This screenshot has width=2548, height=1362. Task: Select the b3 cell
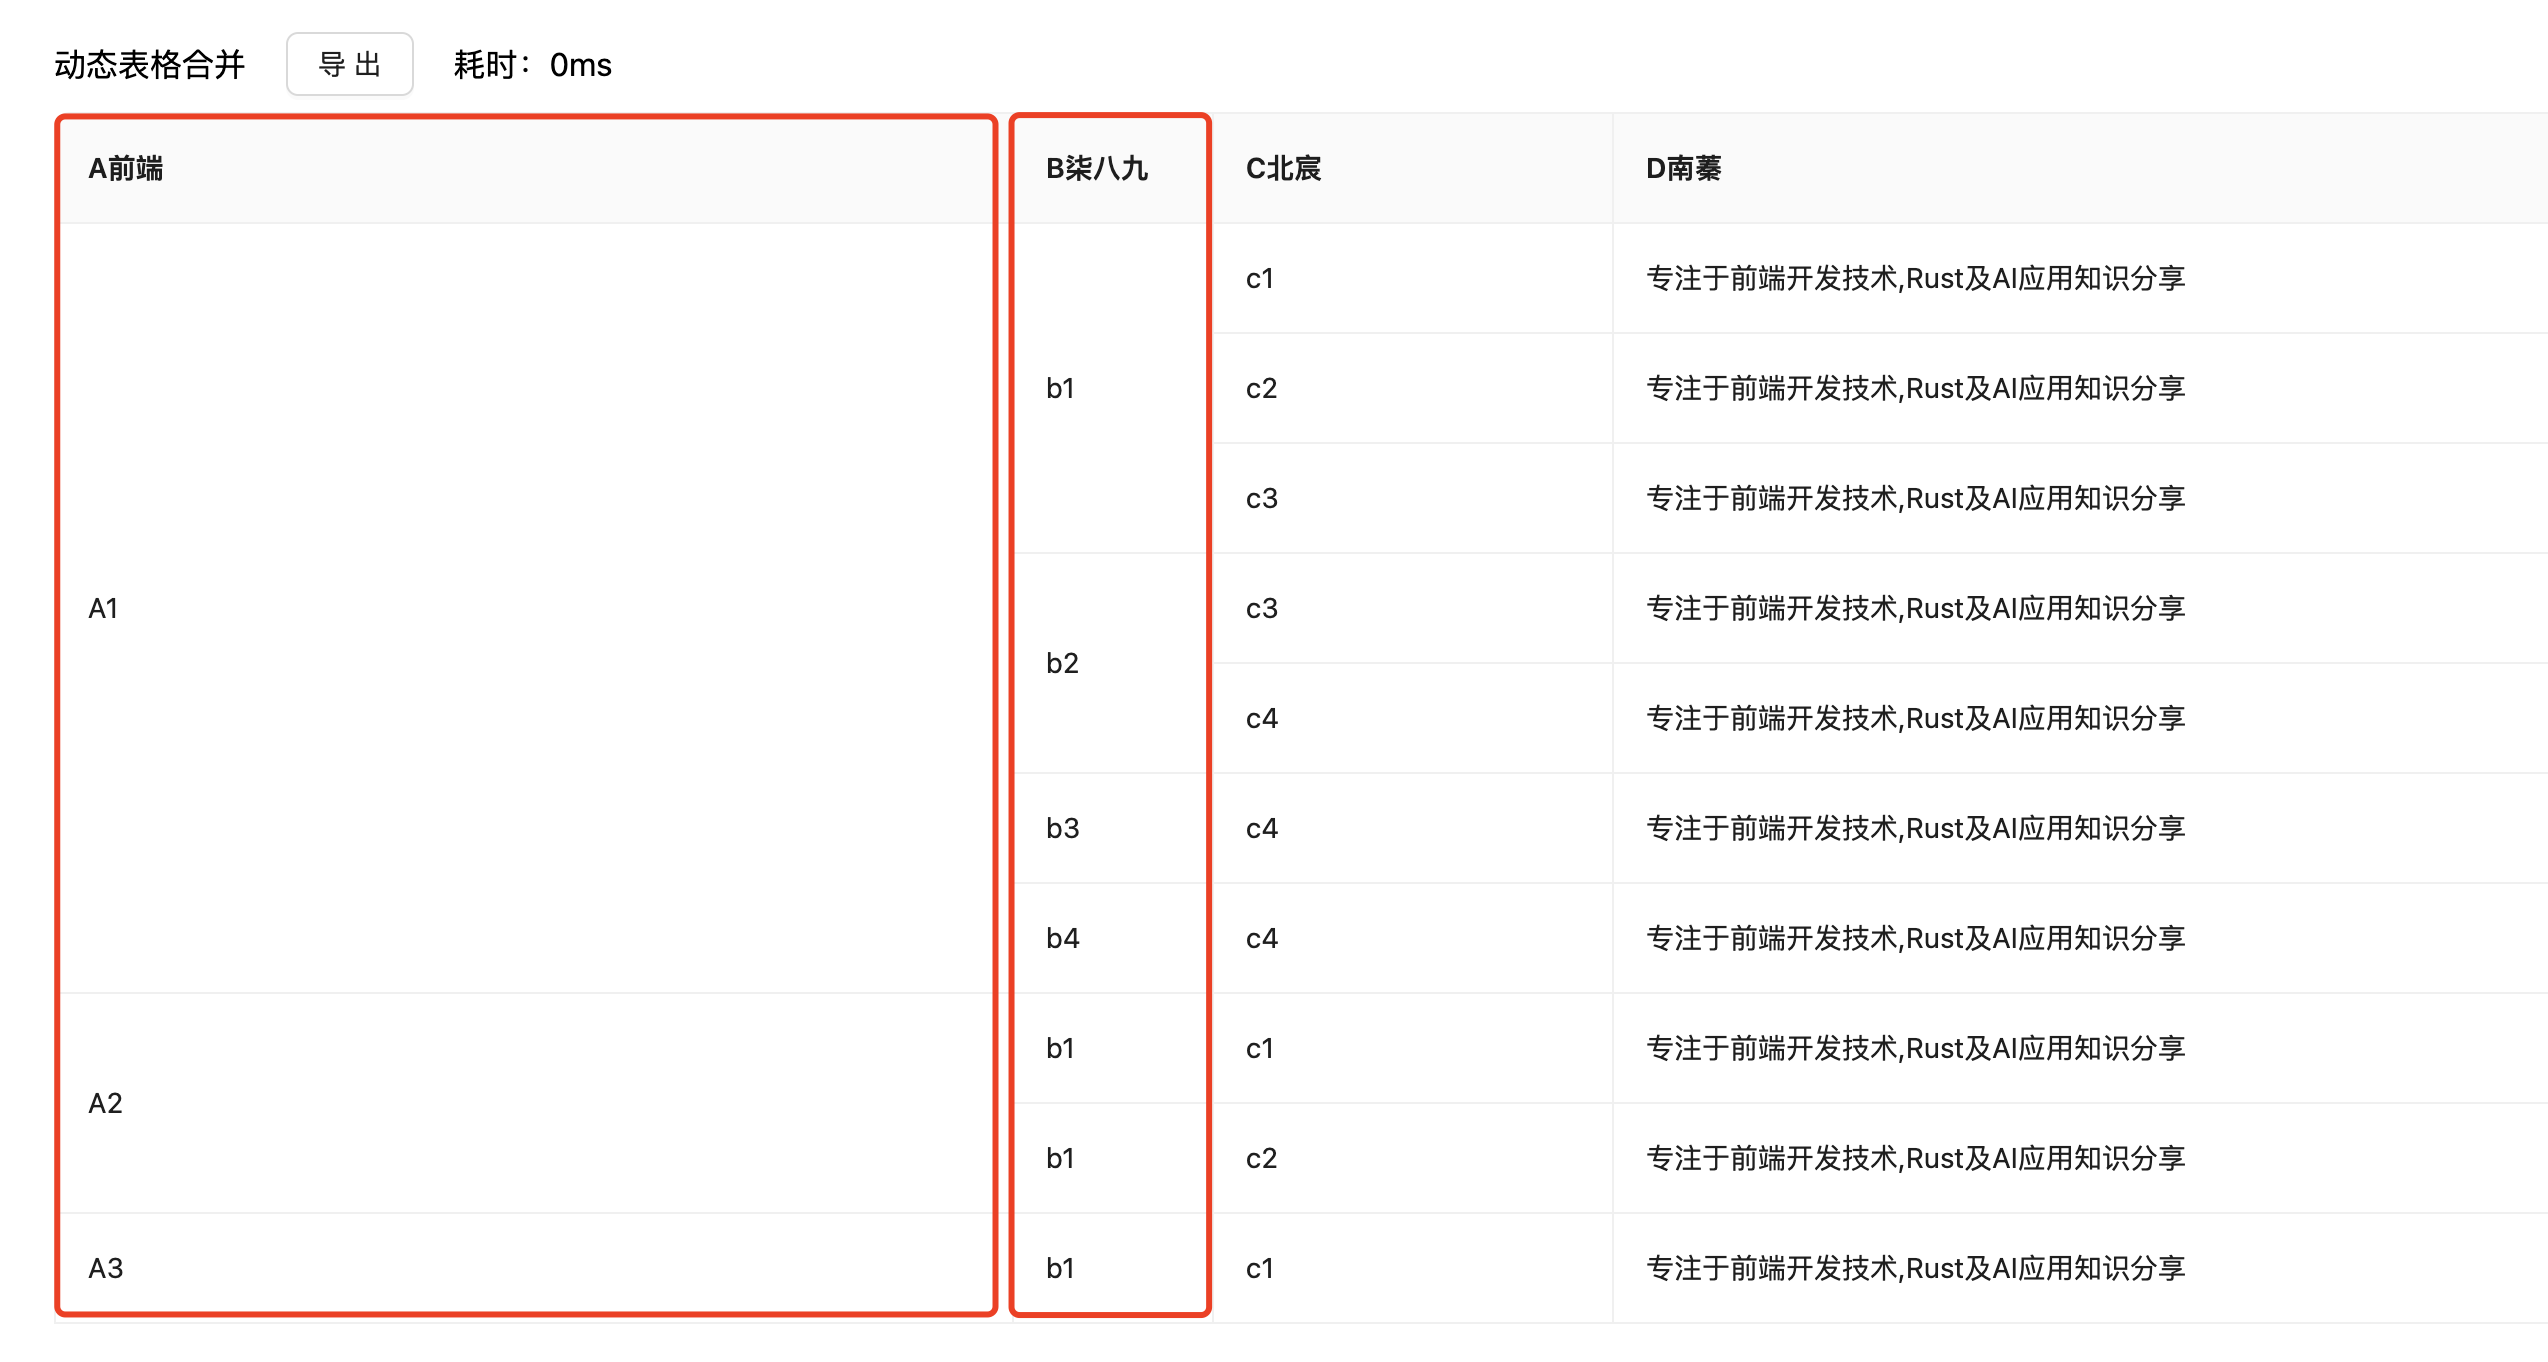1062,828
